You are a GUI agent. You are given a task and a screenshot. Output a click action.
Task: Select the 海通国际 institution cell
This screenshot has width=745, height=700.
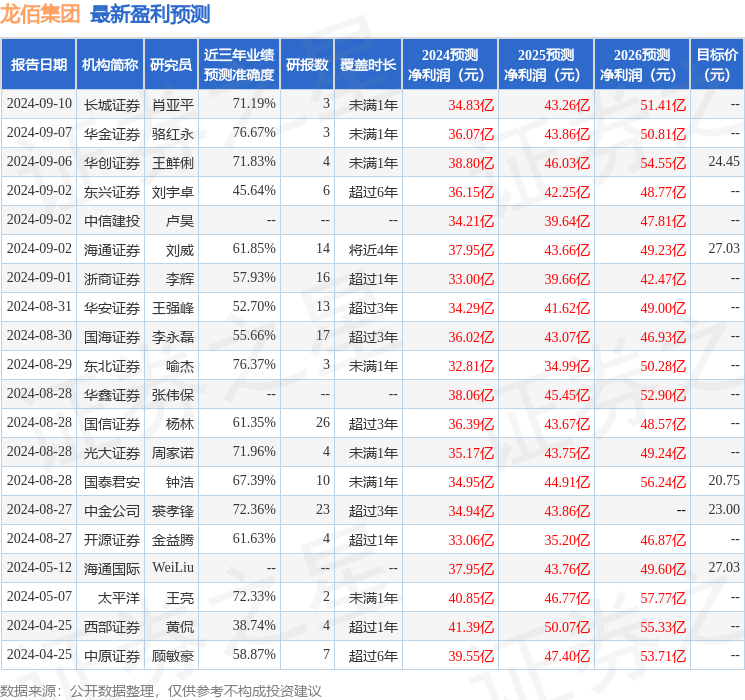[112, 569]
